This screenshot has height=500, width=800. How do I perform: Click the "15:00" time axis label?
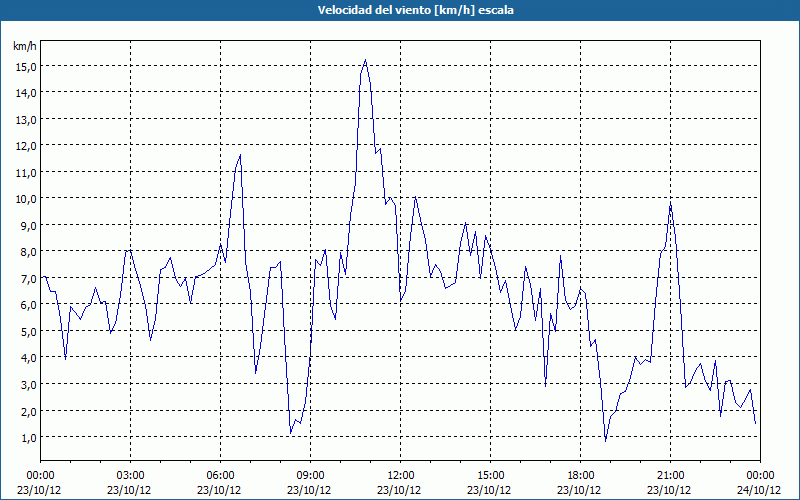coord(490,476)
